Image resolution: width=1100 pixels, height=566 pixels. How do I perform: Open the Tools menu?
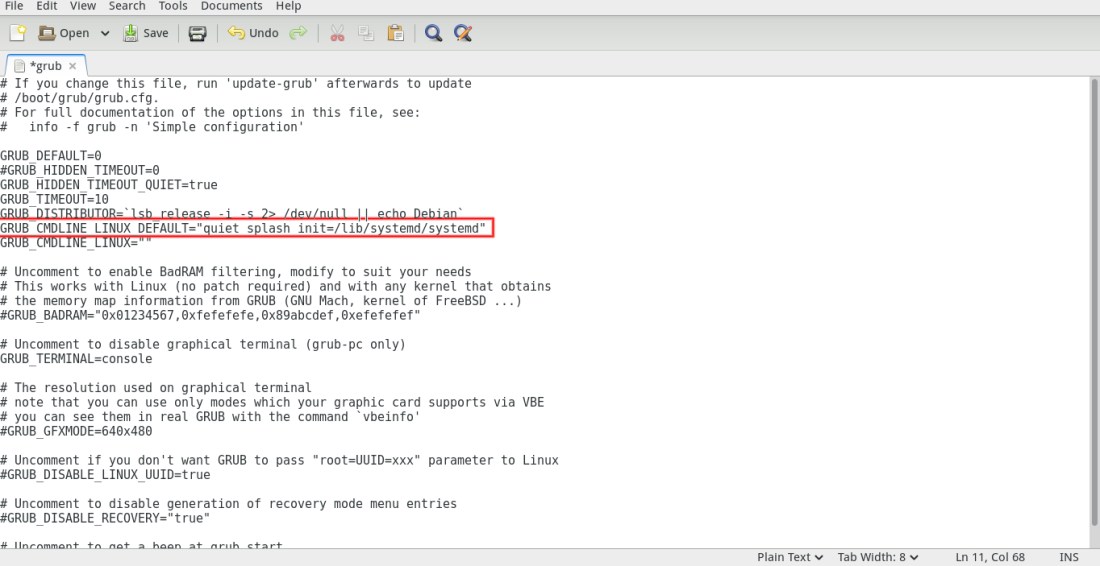click(x=172, y=6)
